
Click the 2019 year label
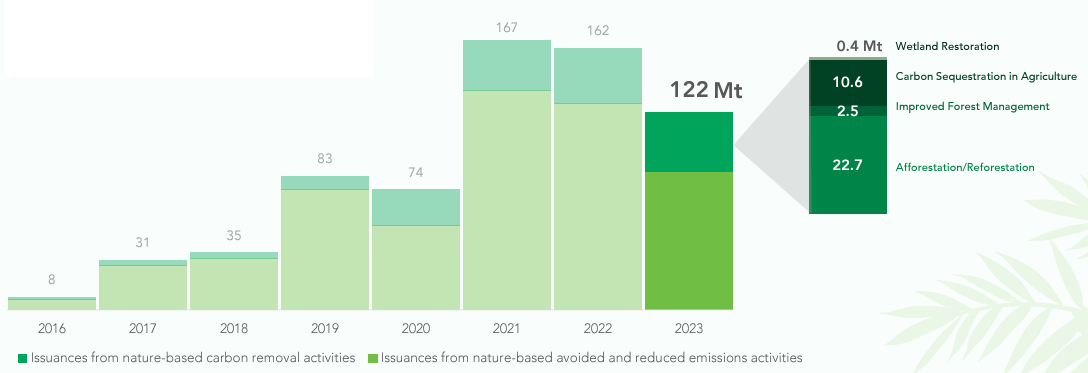point(325,328)
